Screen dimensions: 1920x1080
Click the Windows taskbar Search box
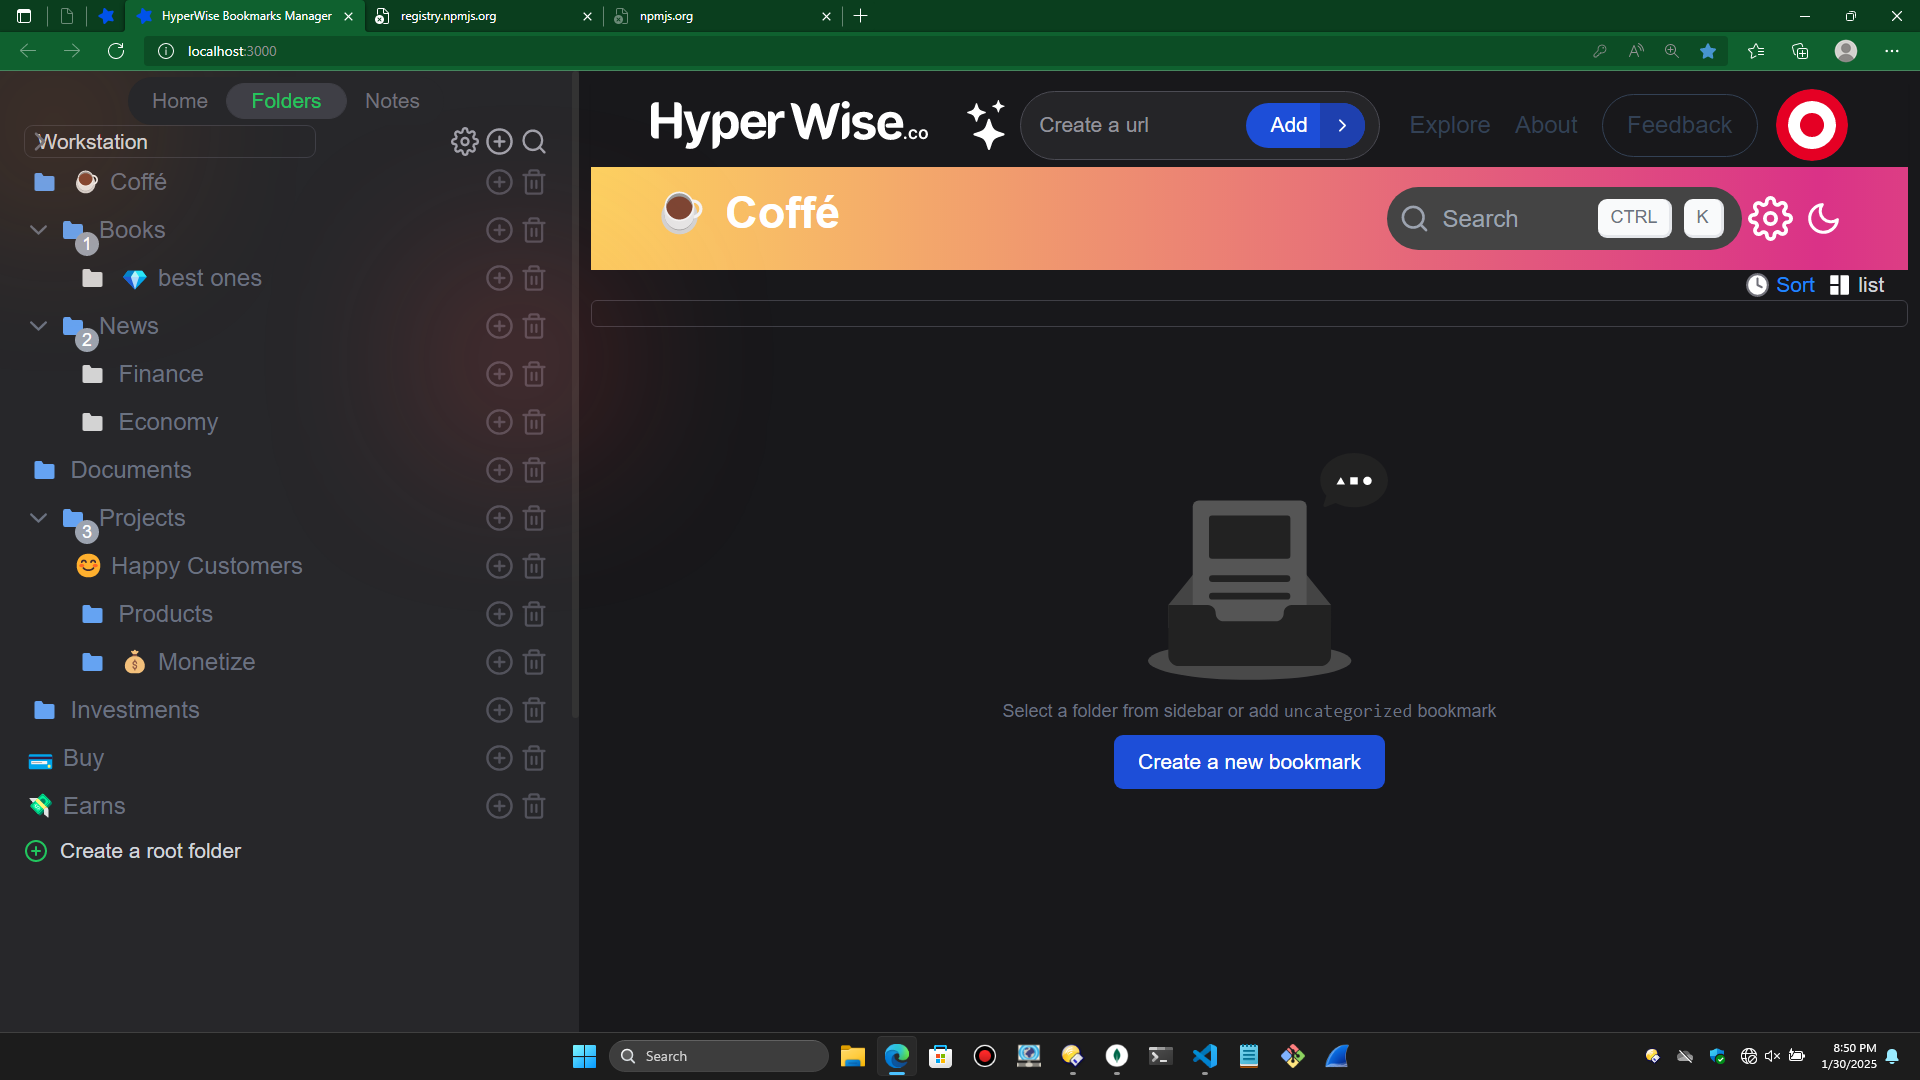click(x=718, y=1056)
